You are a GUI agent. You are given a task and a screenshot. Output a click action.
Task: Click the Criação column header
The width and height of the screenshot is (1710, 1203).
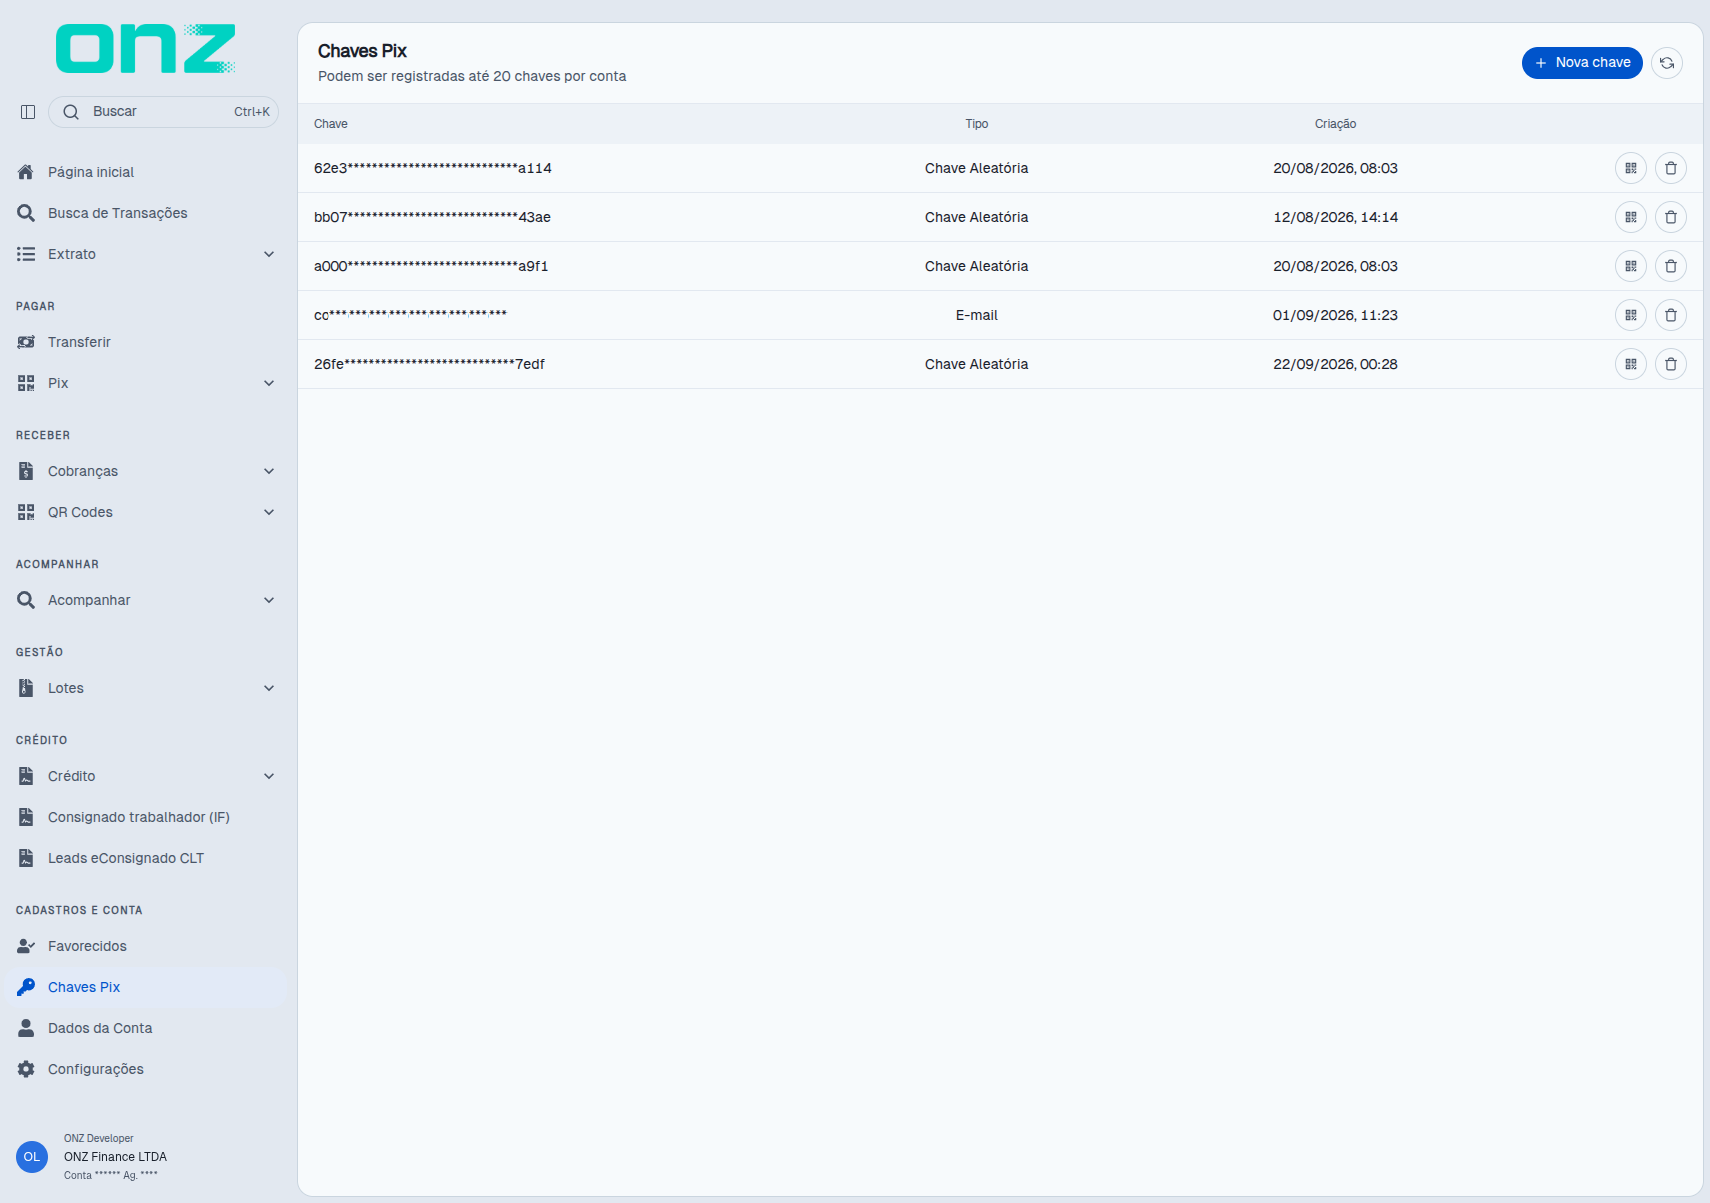coord(1336,124)
